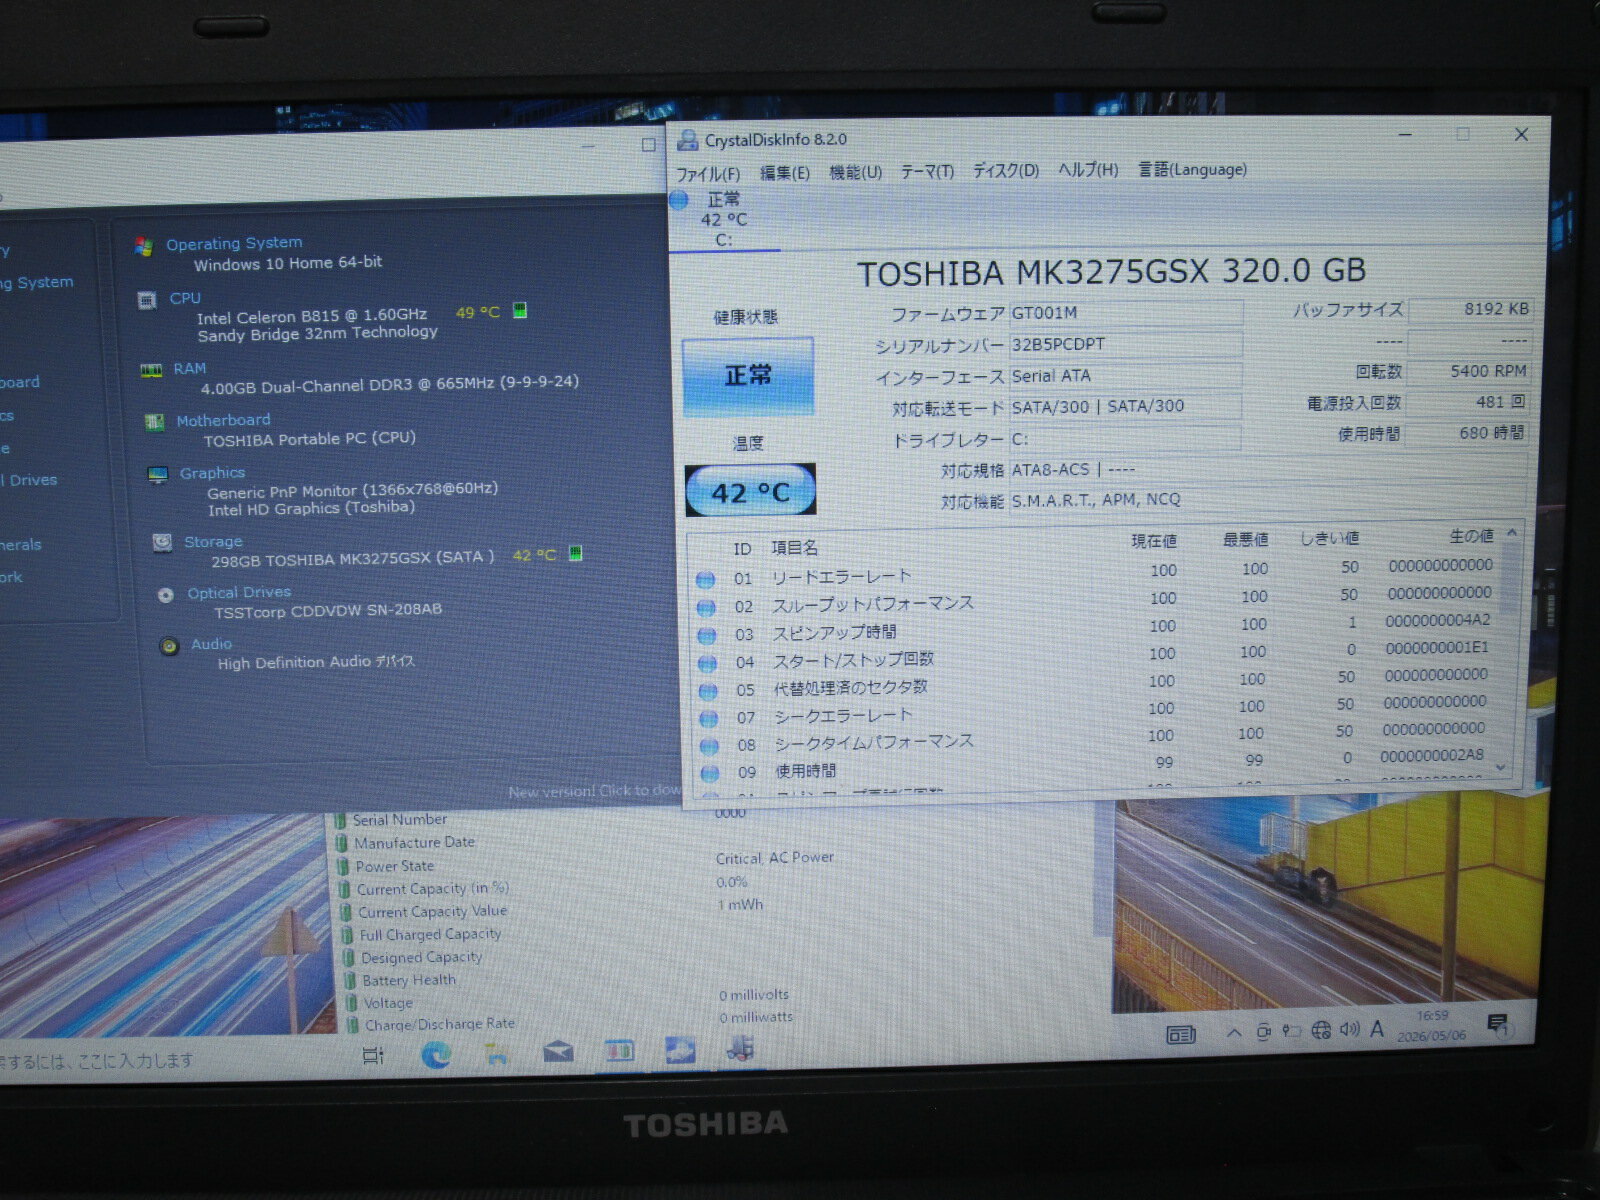Select the C: disk status indicator at top
The height and width of the screenshot is (1200, 1600).
[723, 220]
